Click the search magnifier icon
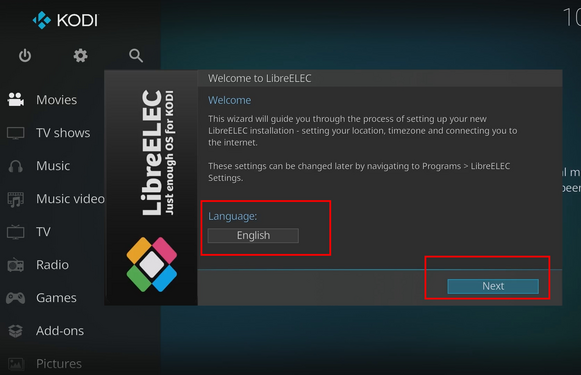This screenshot has width=581, height=375. (136, 56)
